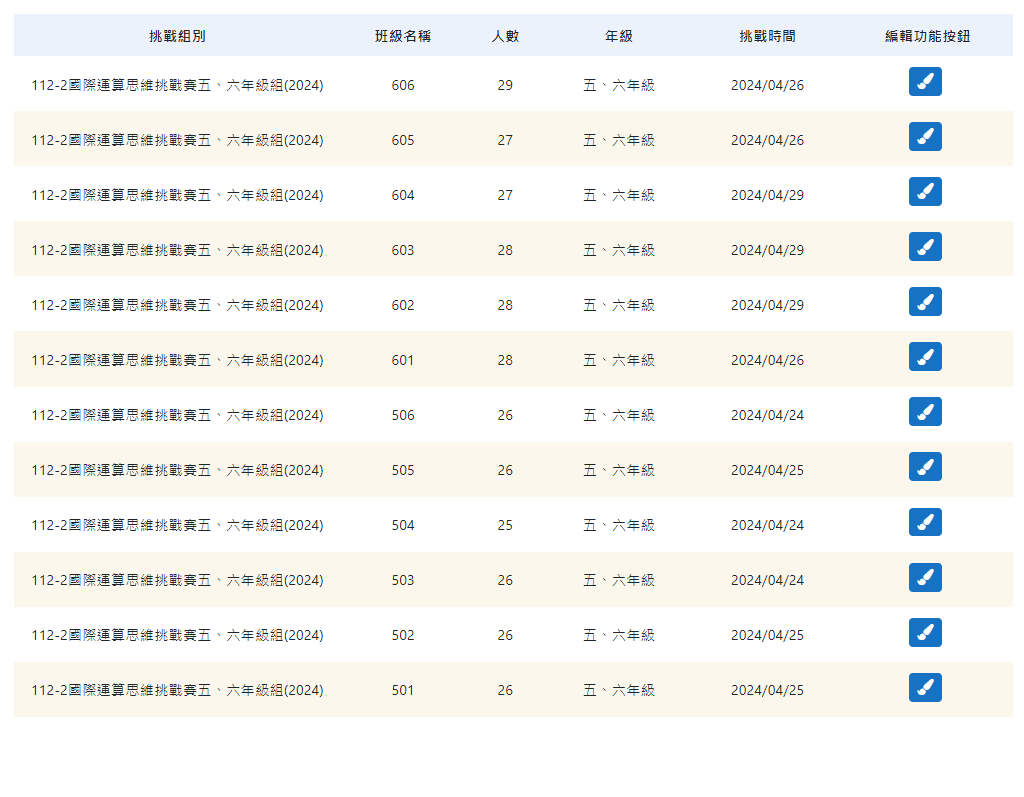Viewport: 1024px width, 797px height.
Task: Click date 2024/04/25 in row 501
Action: [x=767, y=690]
